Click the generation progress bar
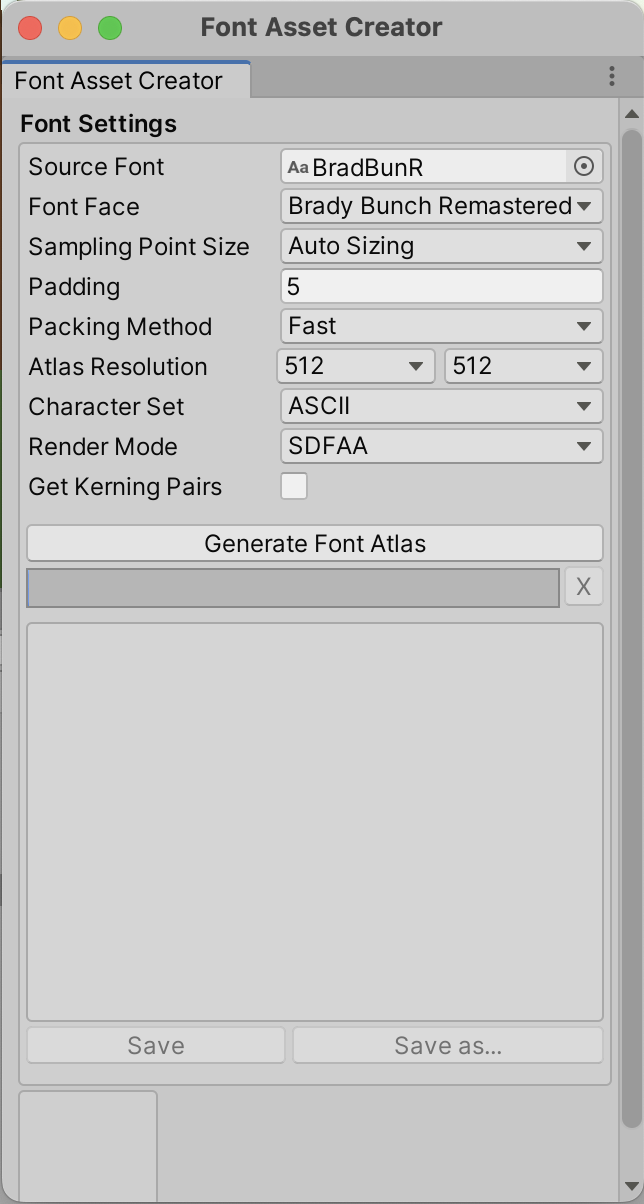Viewport: 644px width, 1204px height. 293,587
